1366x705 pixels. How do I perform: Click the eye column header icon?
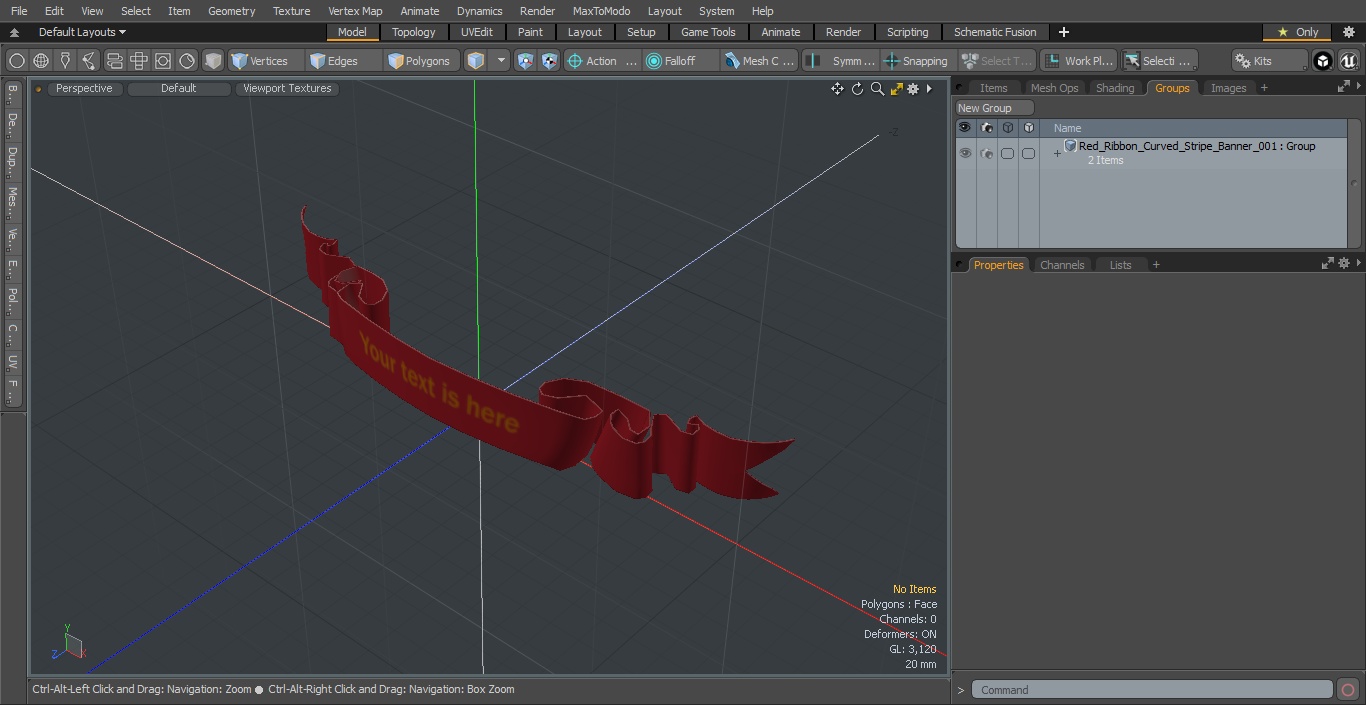[965, 128]
